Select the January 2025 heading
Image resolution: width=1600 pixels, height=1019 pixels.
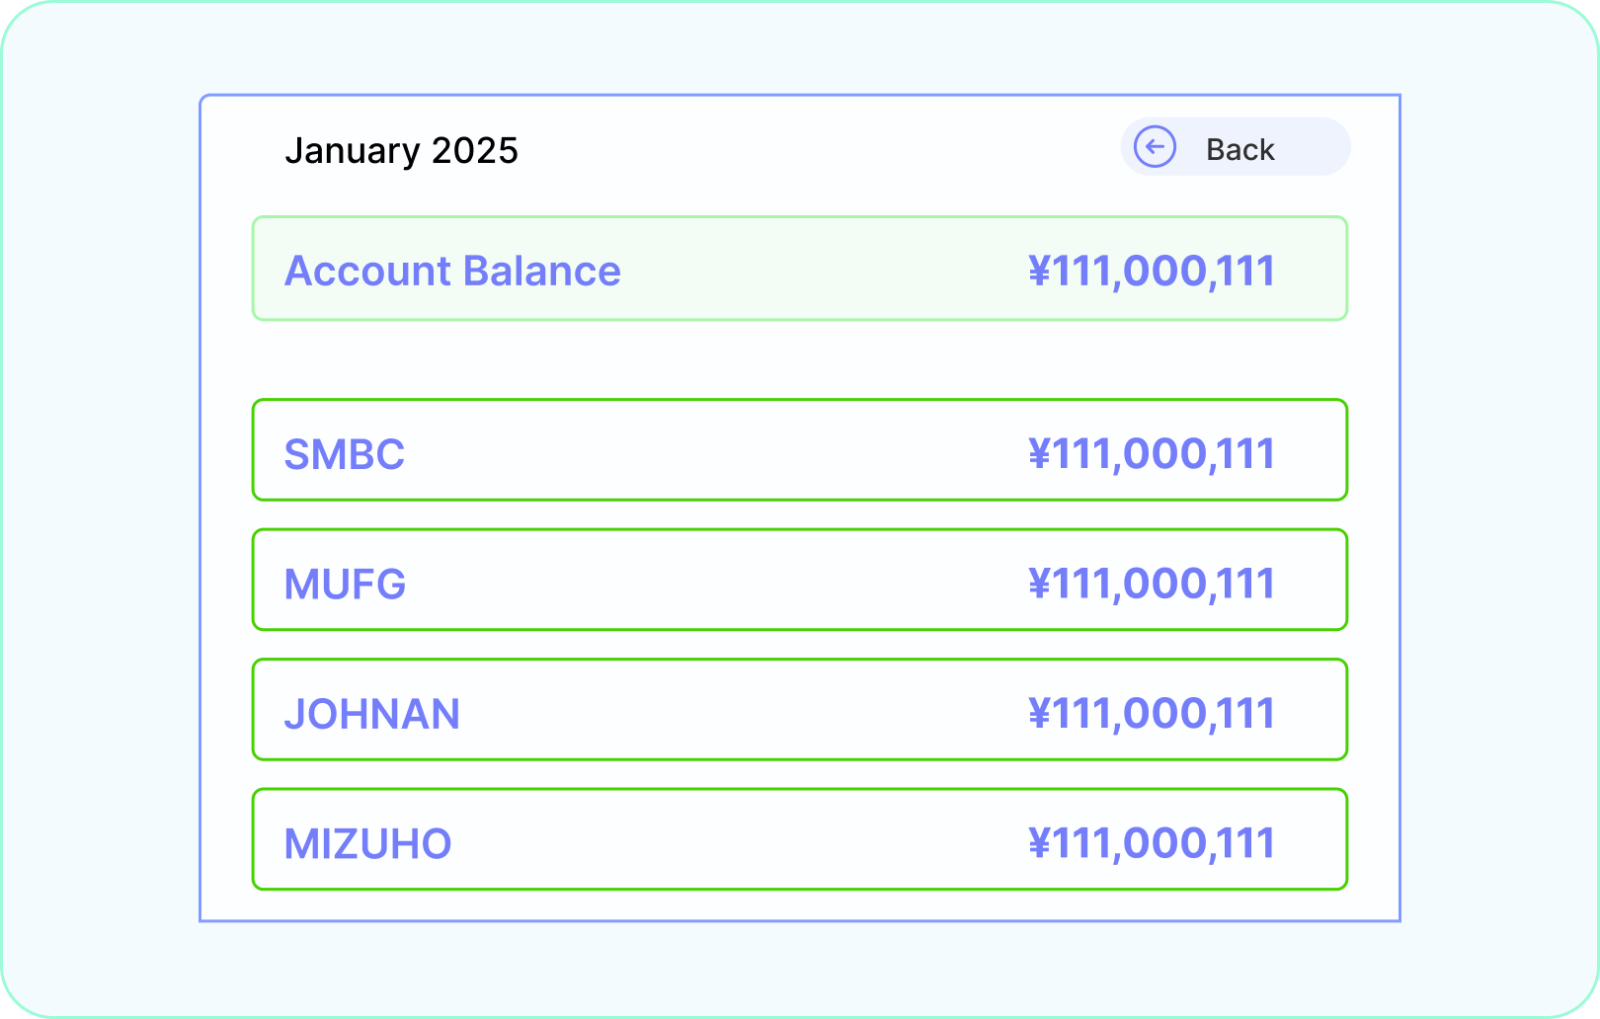[x=401, y=151]
